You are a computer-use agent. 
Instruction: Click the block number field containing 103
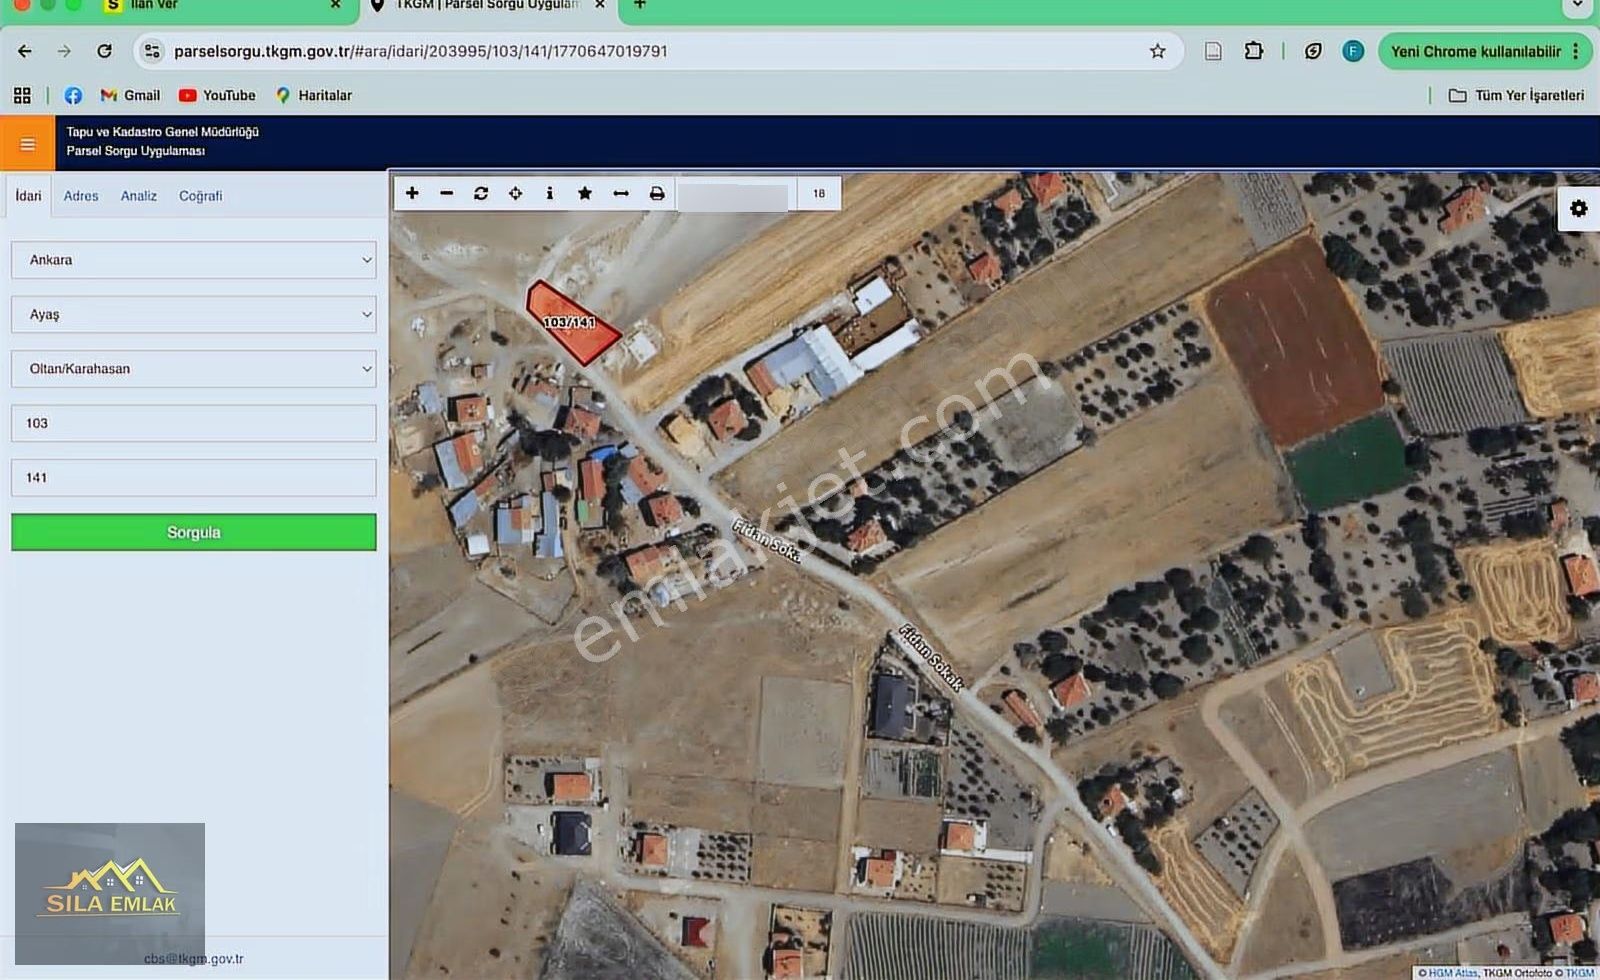(x=194, y=423)
